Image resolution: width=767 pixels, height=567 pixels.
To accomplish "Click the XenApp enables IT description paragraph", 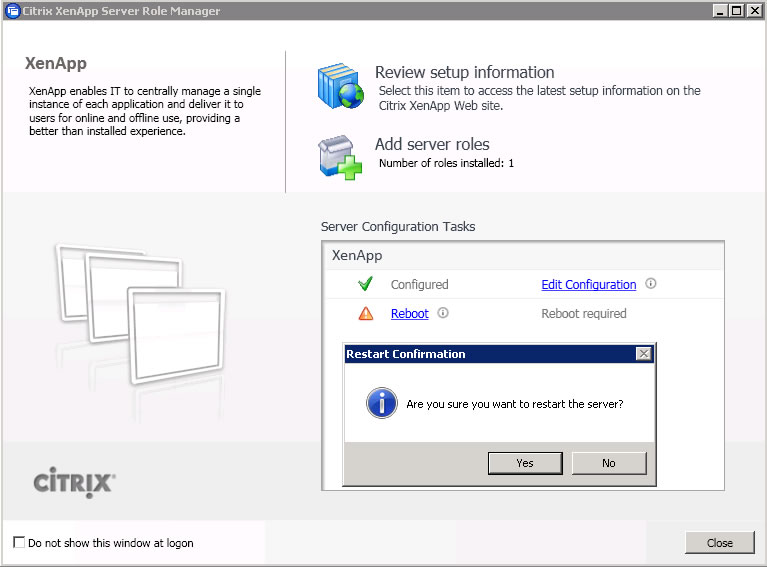I will click(x=145, y=111).
